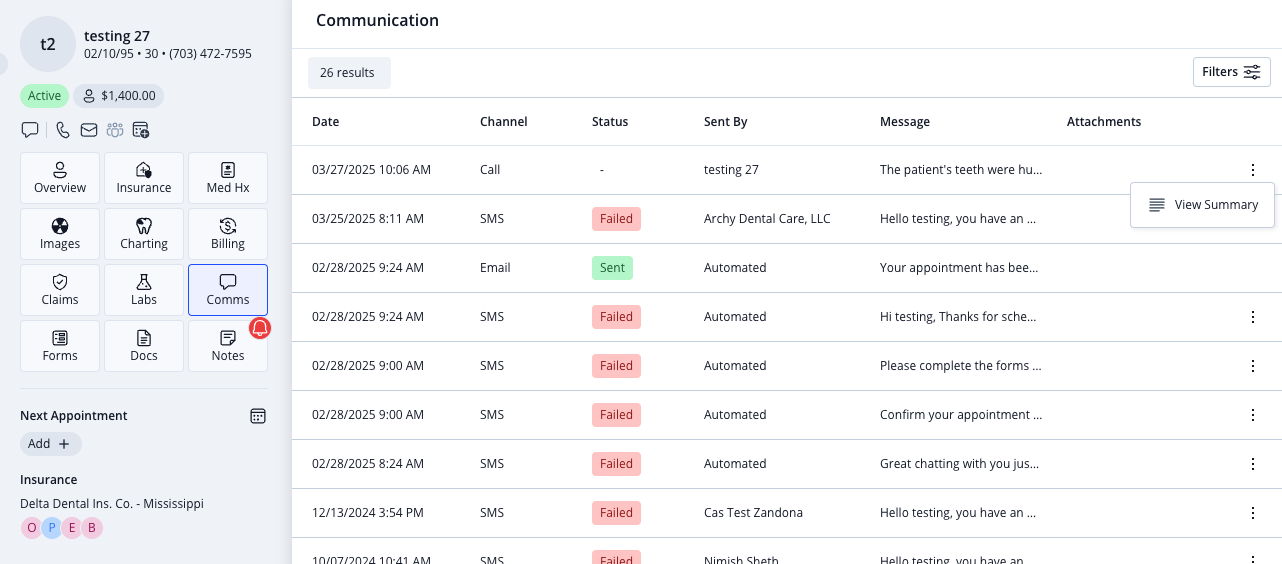Screen dimensions: 1282x564
Task: Click 'Your appointment has bee...' message
Action: 959,268
